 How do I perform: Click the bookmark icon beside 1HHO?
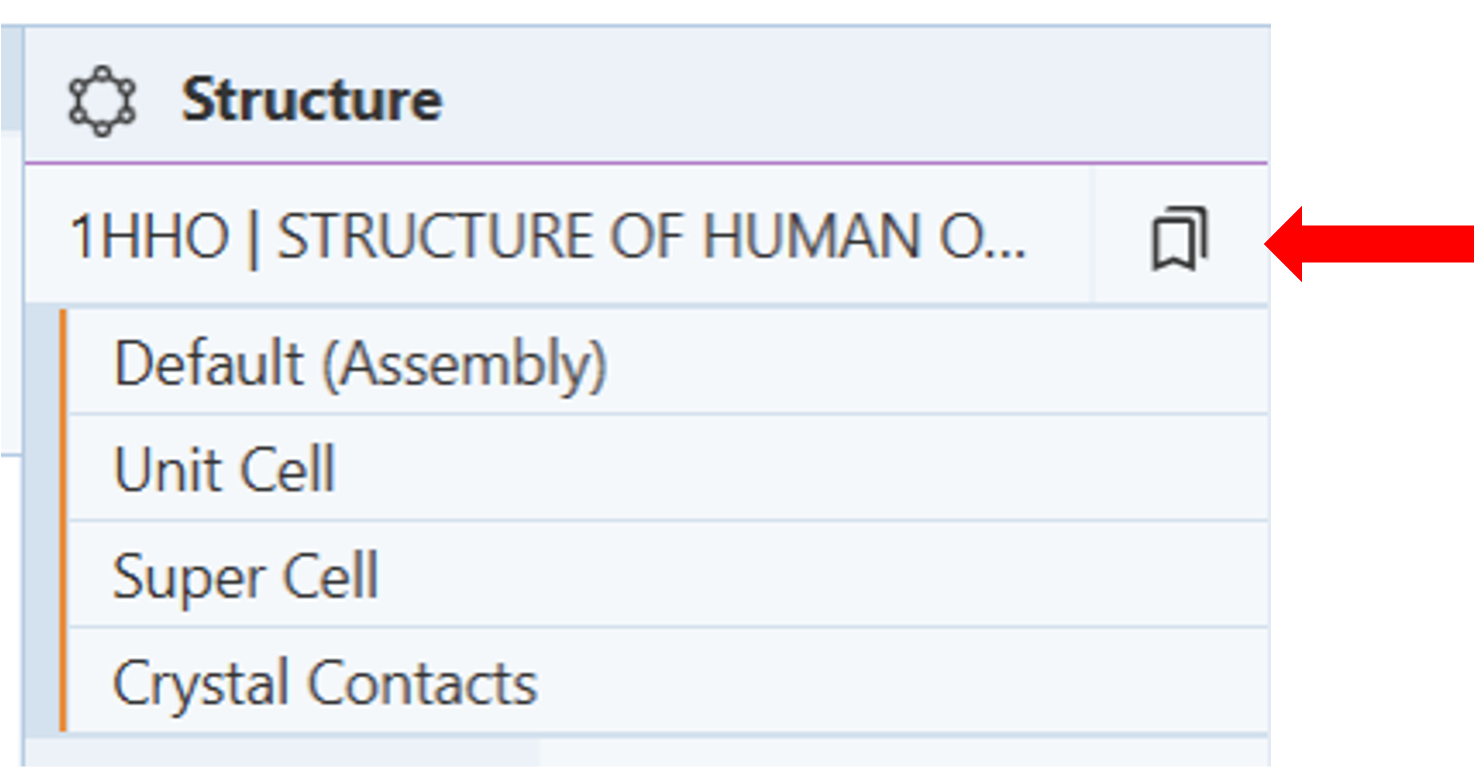click(x=1180, y=238)
